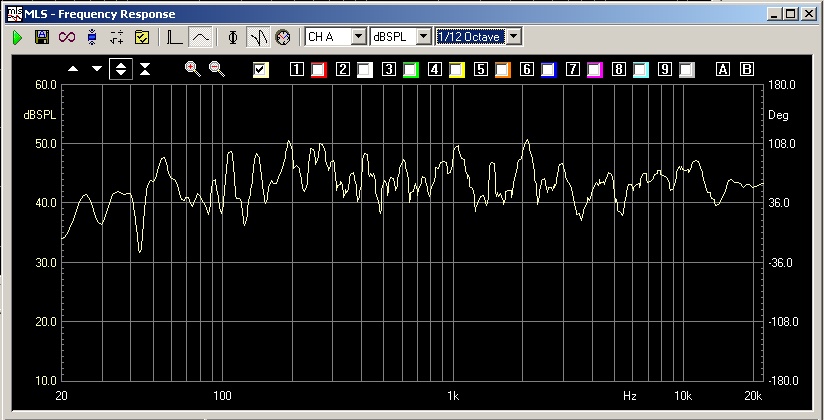Viewport: 824px width, 420px height.
Task: Zoom in with the plus magnifier
Action: pyautogui.click(x=192, y=69)
